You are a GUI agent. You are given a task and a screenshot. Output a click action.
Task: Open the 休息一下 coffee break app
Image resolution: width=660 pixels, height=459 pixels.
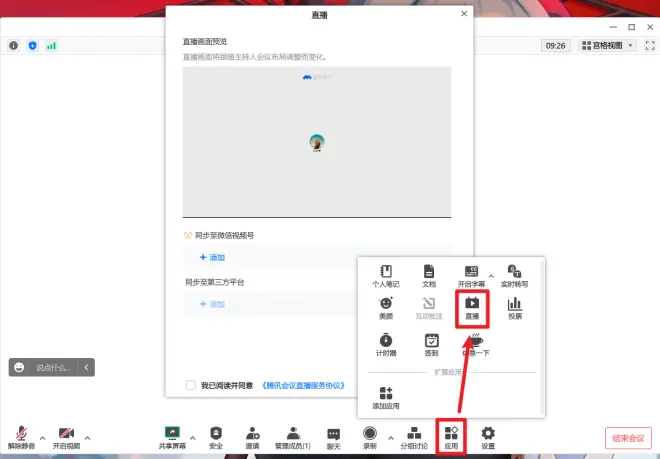476,345
